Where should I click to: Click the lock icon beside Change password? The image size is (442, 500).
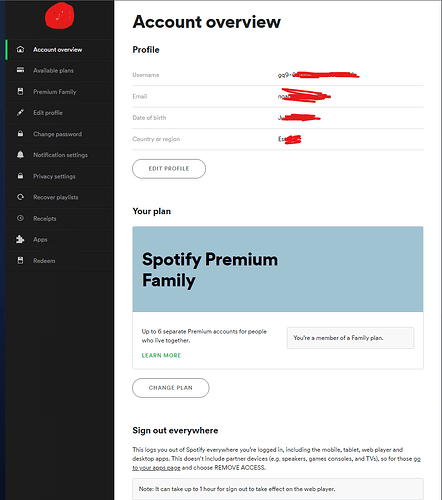[20, 134]
